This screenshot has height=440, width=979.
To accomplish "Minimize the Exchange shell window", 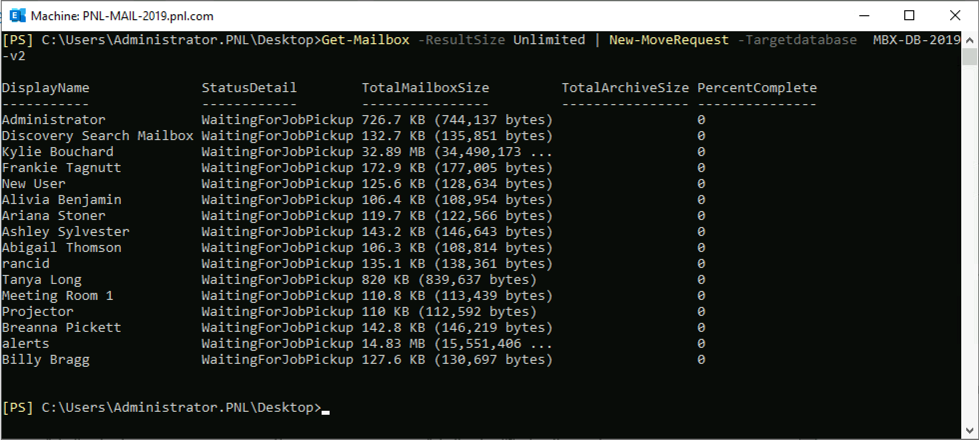I will [863, 15].
